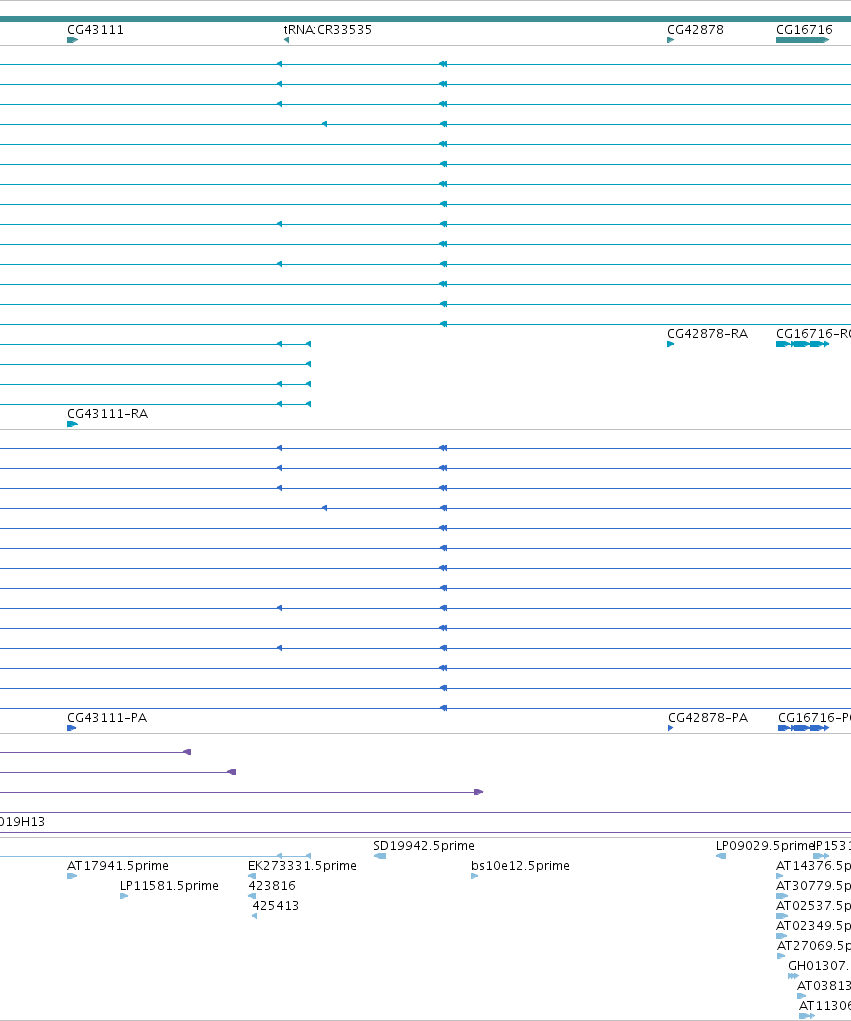Select the LP09029.5prime EST label

764,846
